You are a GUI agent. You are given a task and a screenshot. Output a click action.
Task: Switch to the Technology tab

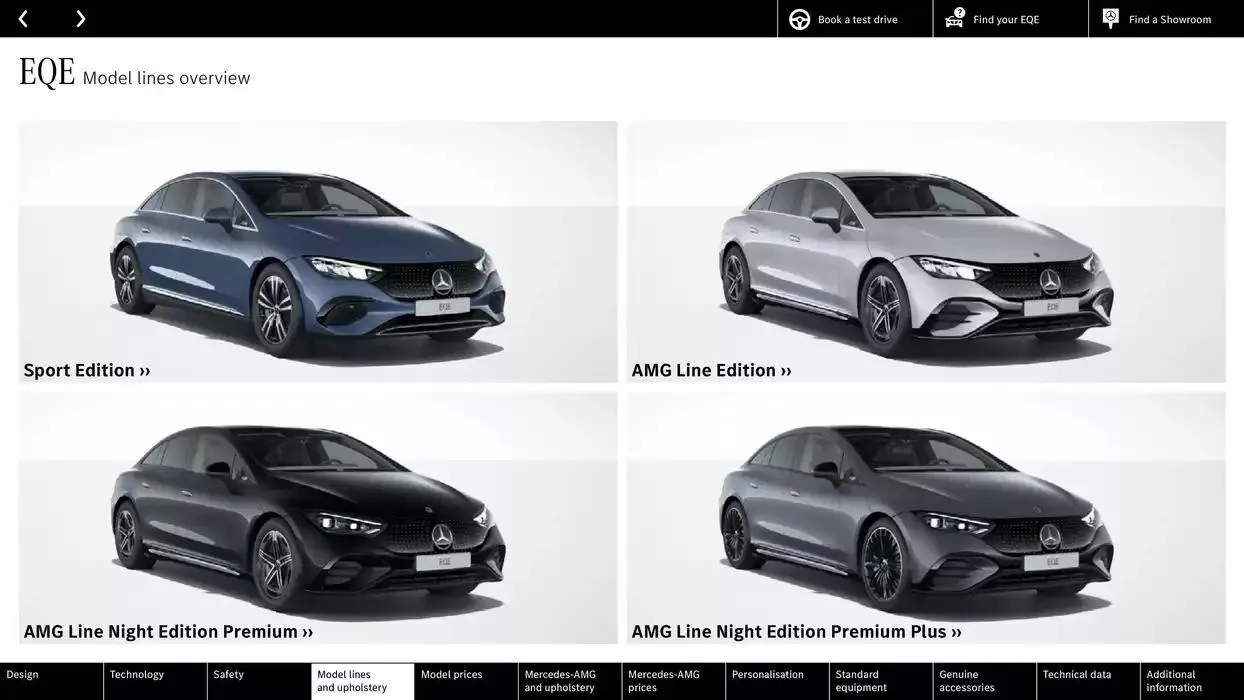click(155, 681)
